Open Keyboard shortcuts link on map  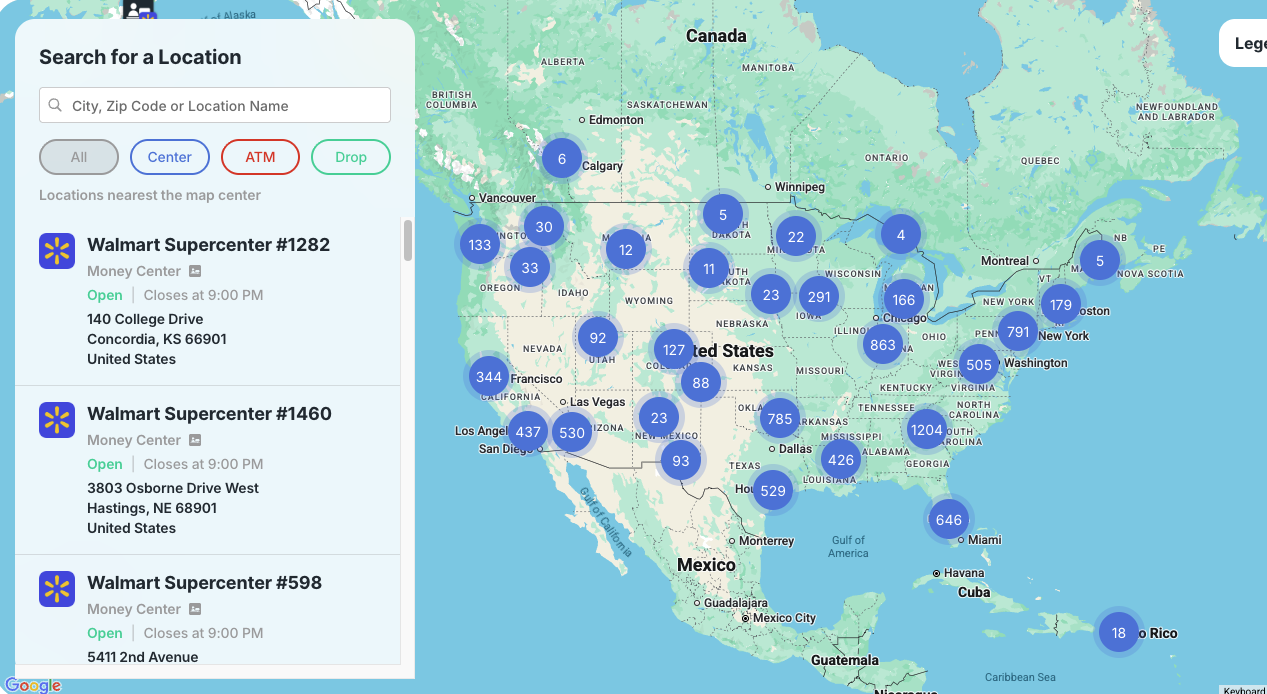click(1243, 690)
